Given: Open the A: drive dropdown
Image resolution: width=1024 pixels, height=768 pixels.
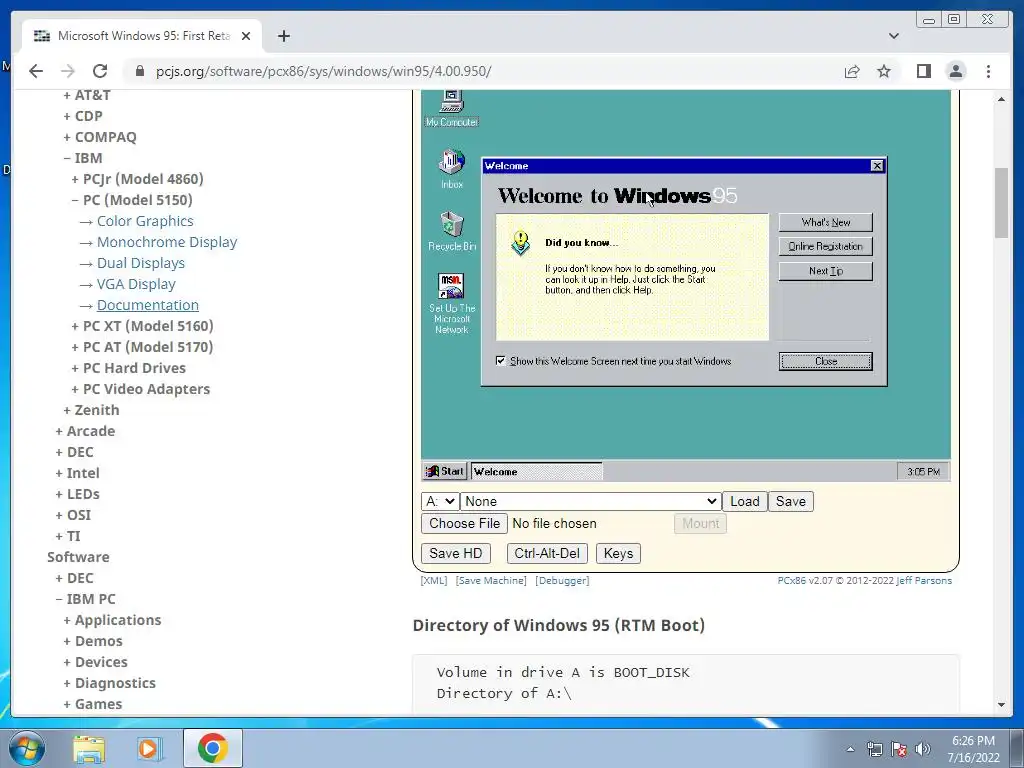Looking at the screenshot, I should 440,501.
